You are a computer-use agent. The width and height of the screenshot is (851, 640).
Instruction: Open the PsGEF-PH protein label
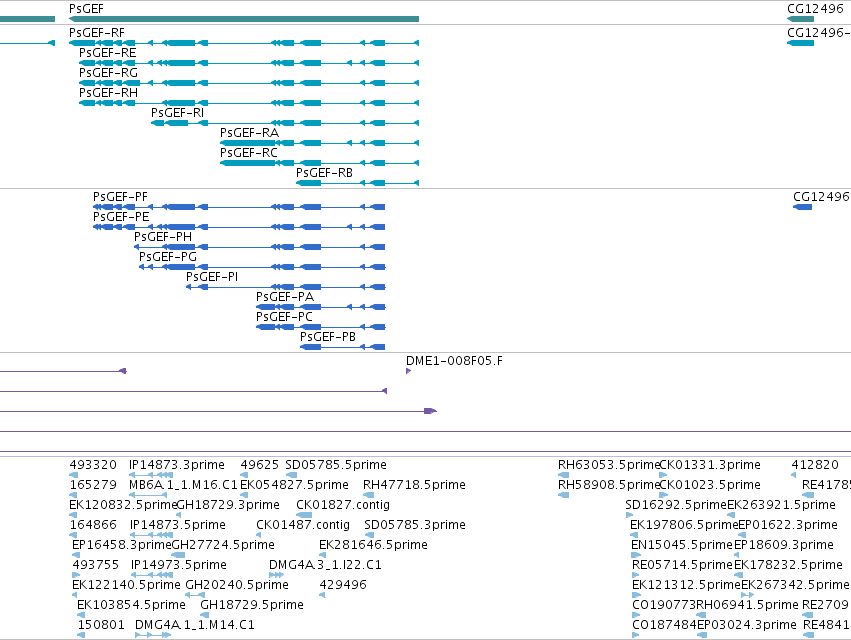coord(163,237)
